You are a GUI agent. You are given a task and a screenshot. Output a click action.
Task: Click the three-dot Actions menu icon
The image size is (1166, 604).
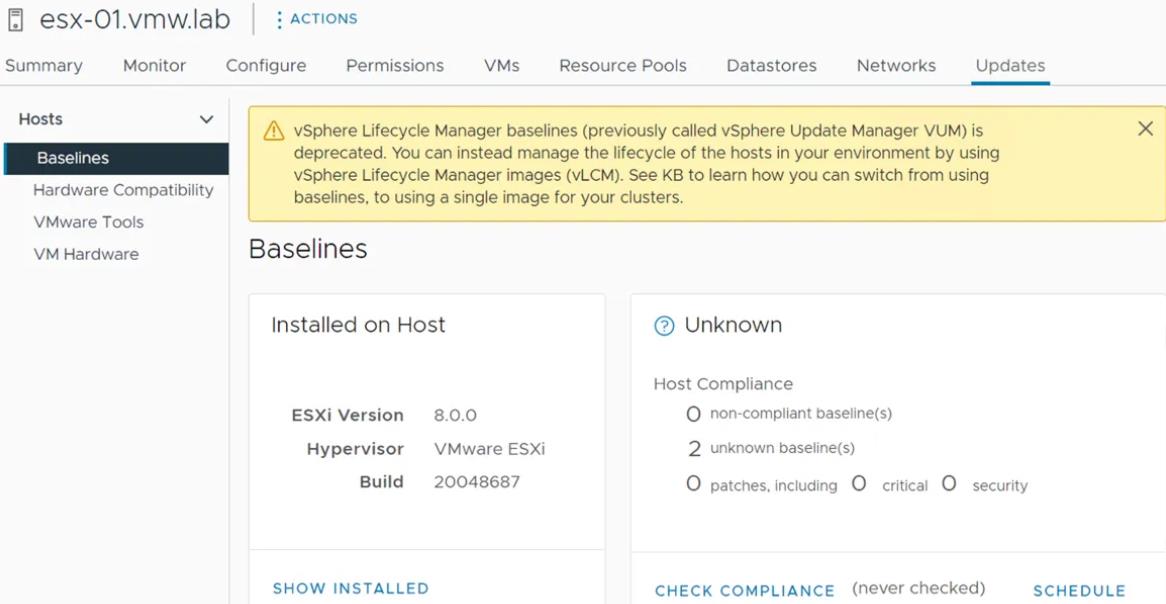tap(279, 19)
